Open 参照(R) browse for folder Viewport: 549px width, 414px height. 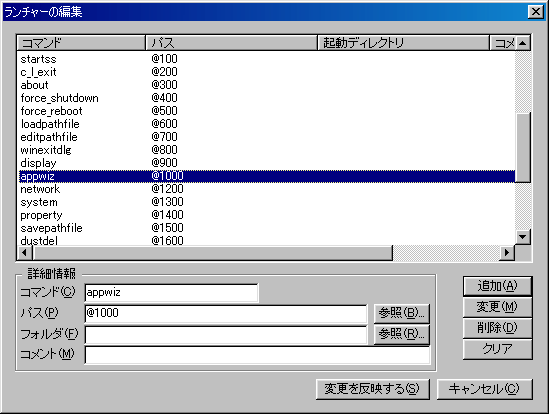tap(402, 334)
